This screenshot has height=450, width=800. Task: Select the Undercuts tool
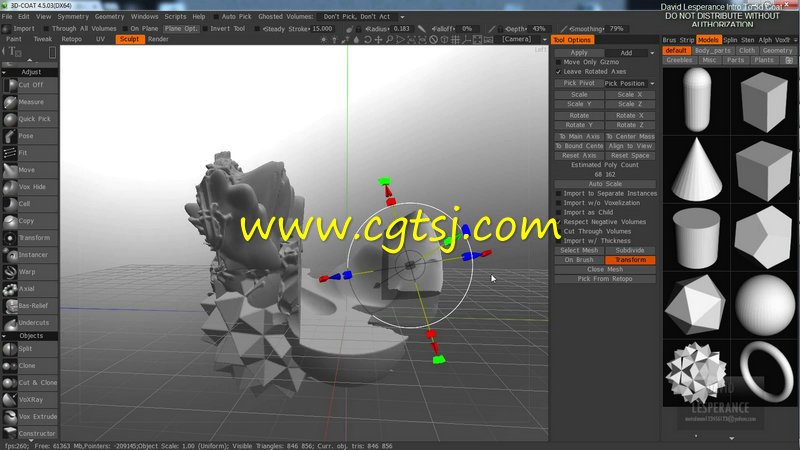pos(30,322)
